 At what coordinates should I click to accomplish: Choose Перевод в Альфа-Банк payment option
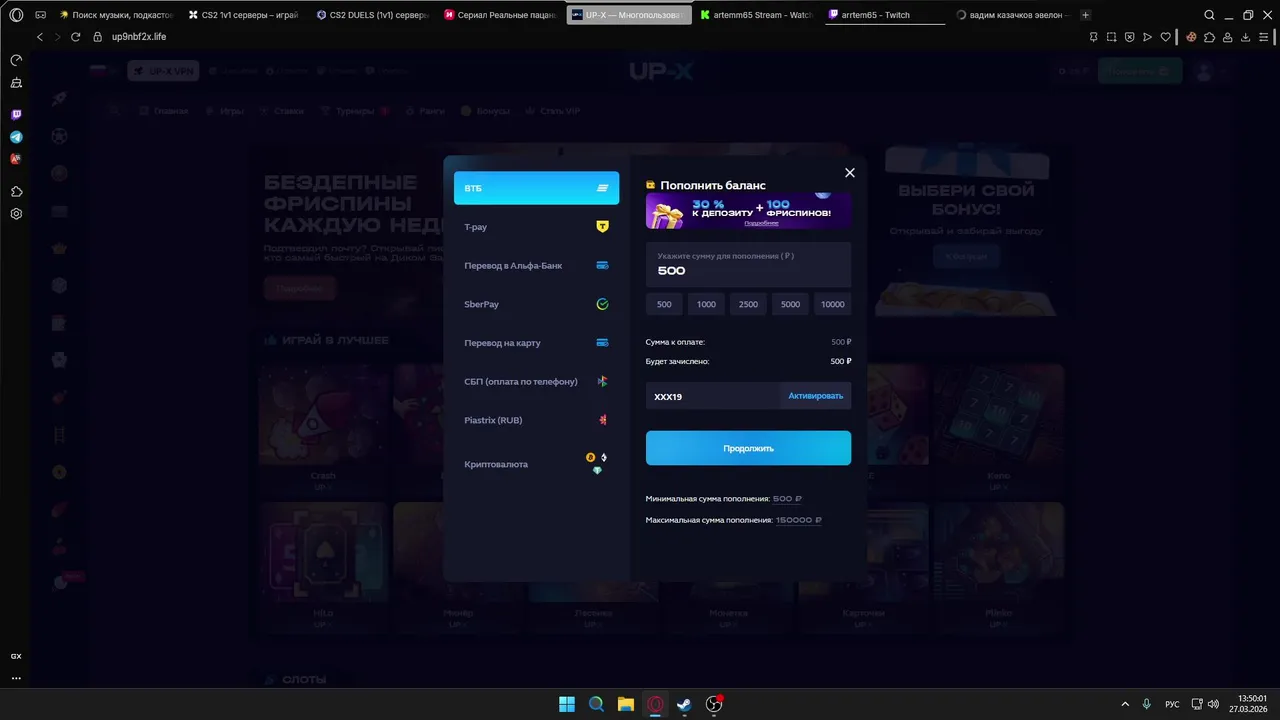click(536, 266)
